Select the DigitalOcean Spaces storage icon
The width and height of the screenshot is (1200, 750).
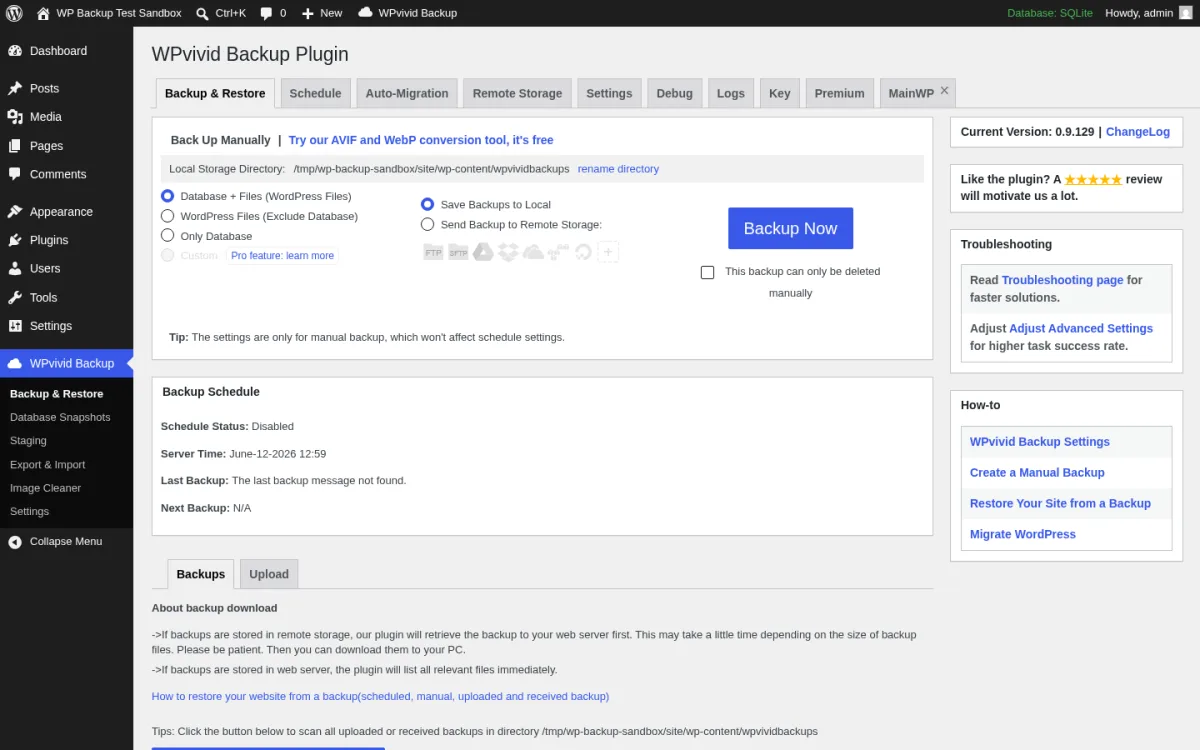coord(583,252)
